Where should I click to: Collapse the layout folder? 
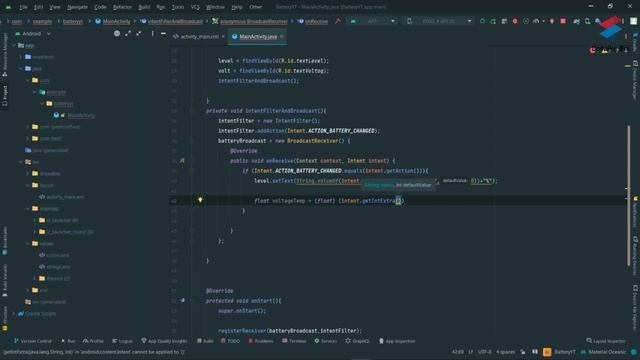[28, 185]
